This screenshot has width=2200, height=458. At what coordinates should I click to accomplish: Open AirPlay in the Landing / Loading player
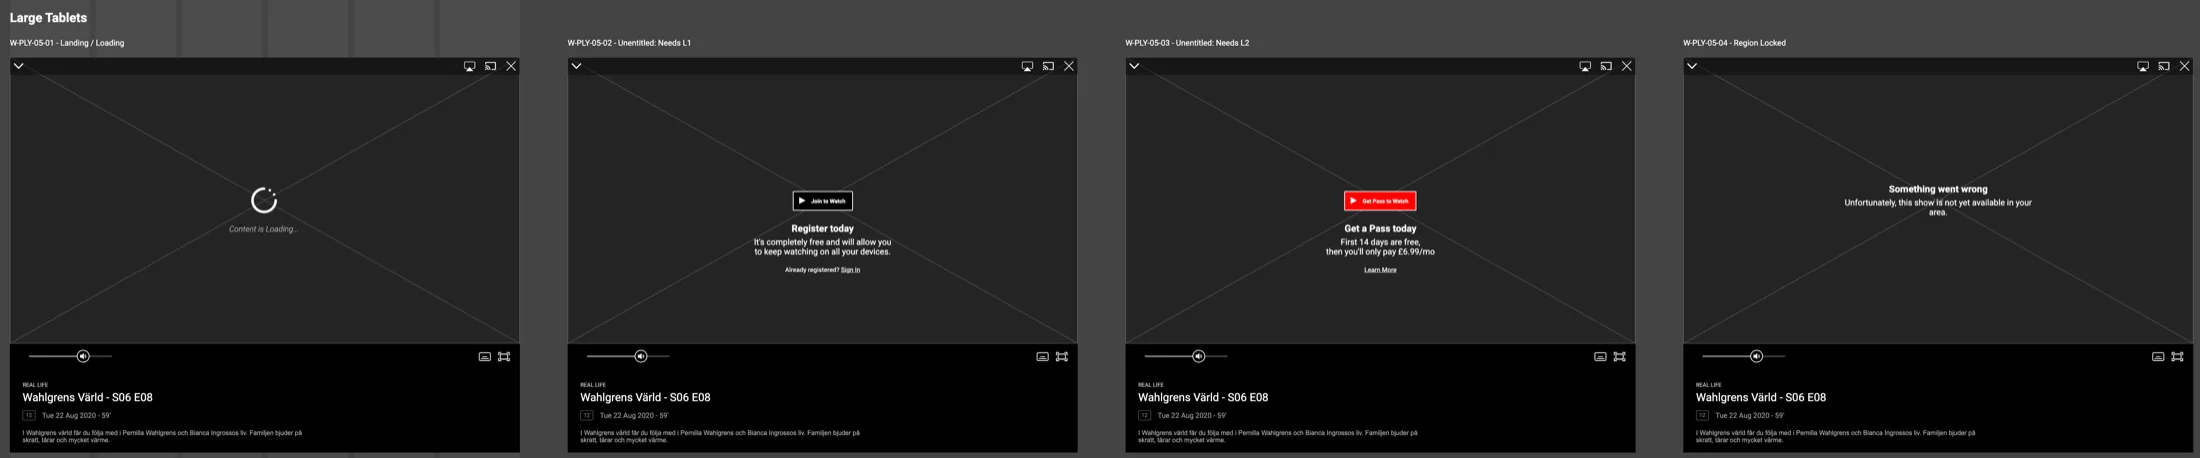click(469, 66)
